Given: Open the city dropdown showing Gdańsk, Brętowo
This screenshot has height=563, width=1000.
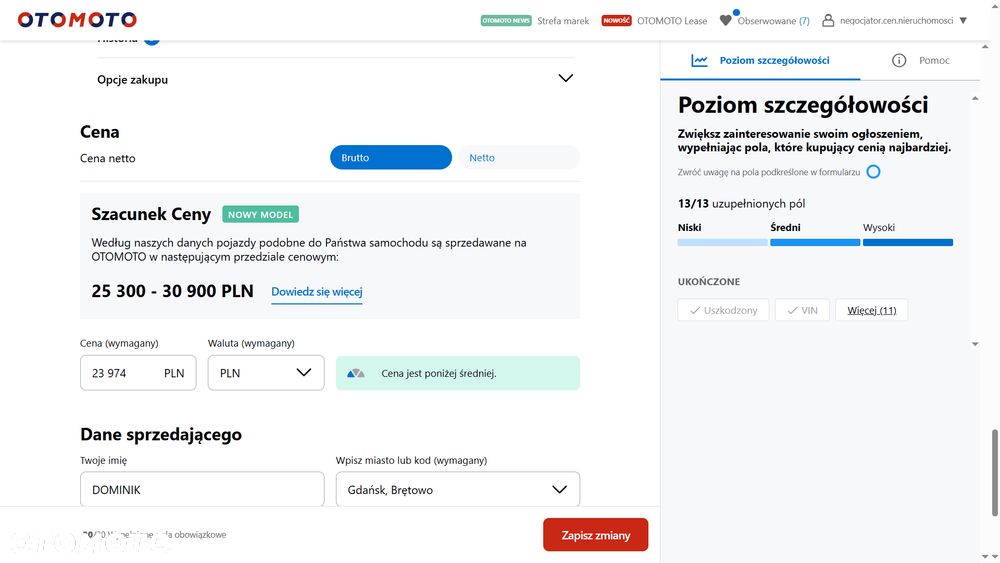Looking at the screenshot, I should 458,490.
